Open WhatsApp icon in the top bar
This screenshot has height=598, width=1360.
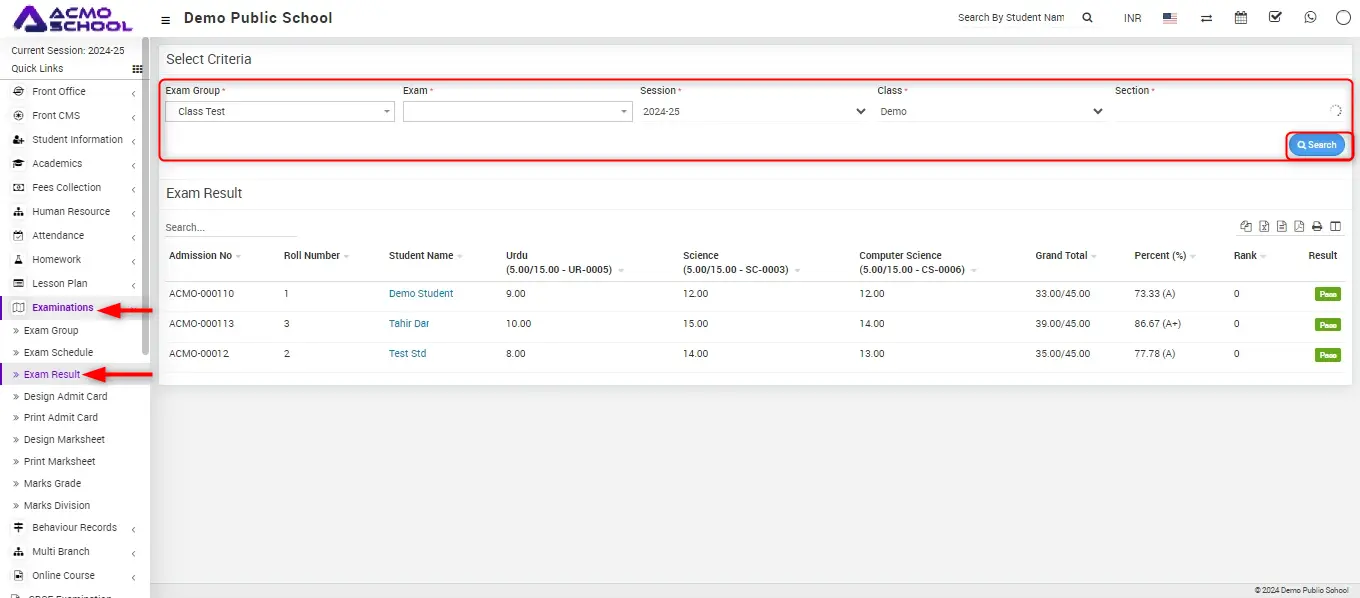pyautogui.click(x=1310, y=18)
